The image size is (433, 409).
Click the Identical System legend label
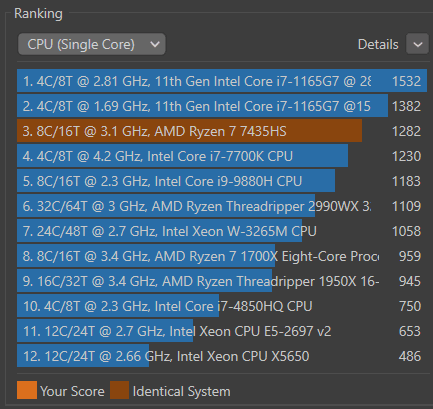[x=182, y=391]
